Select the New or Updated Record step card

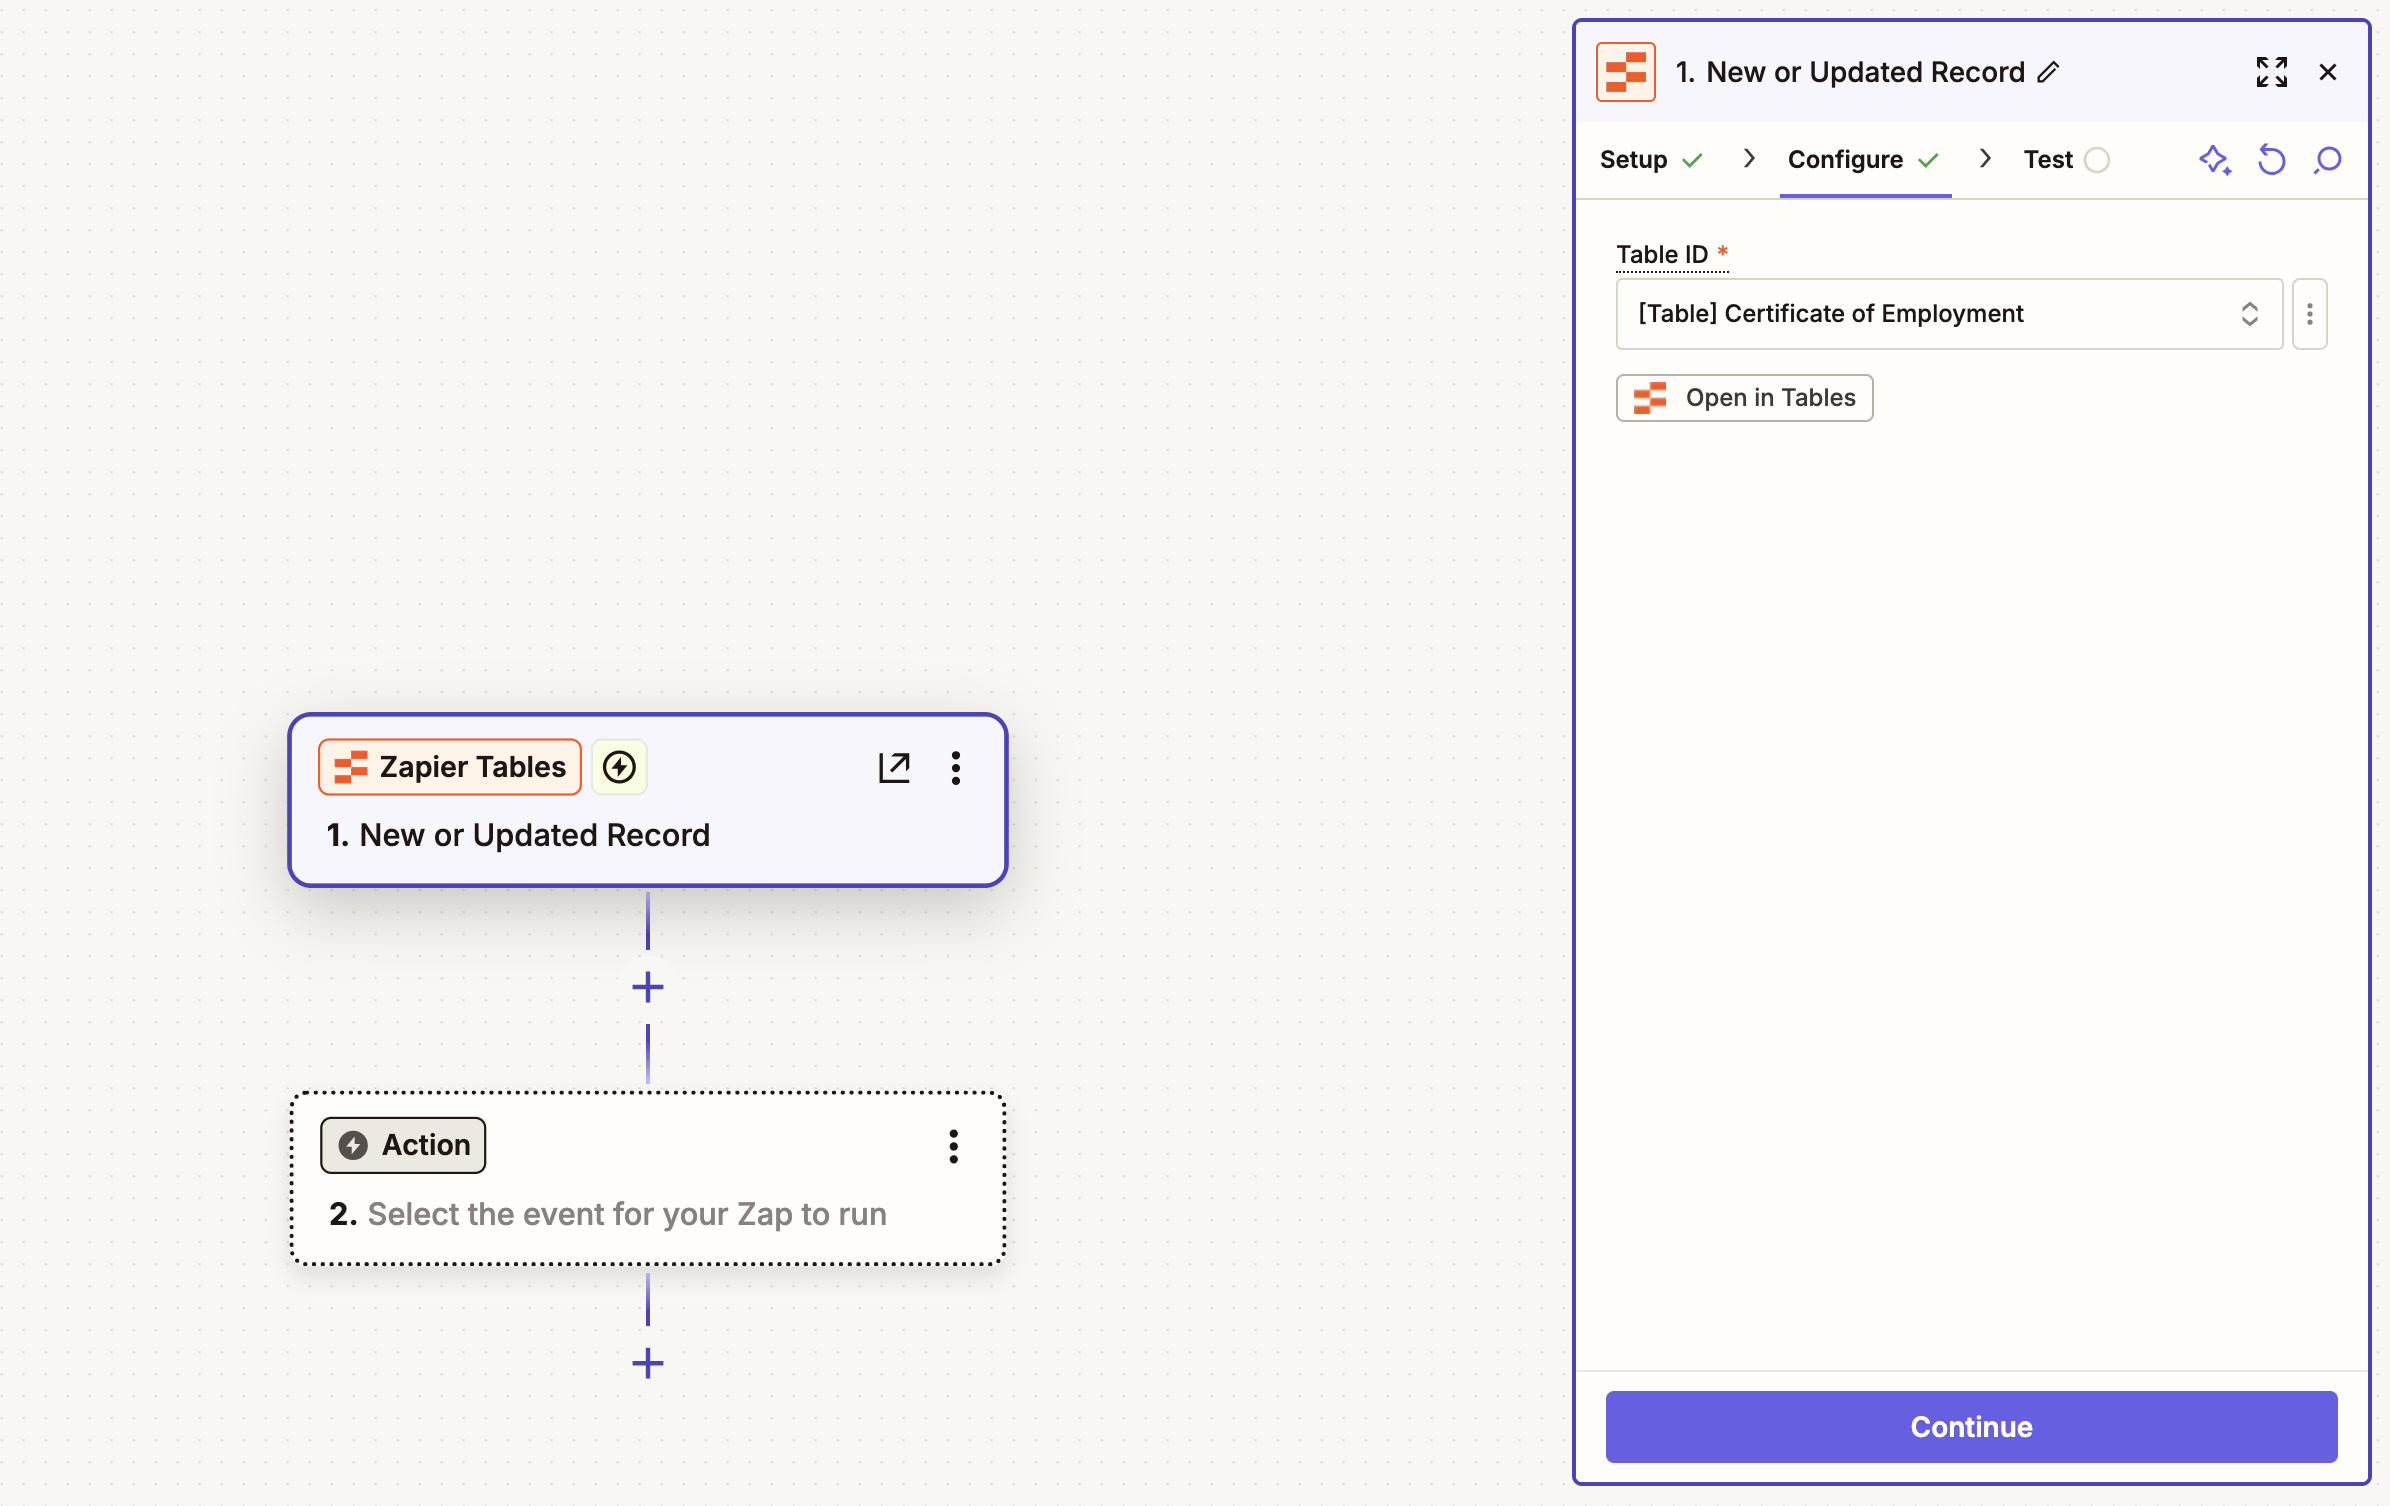648,800
